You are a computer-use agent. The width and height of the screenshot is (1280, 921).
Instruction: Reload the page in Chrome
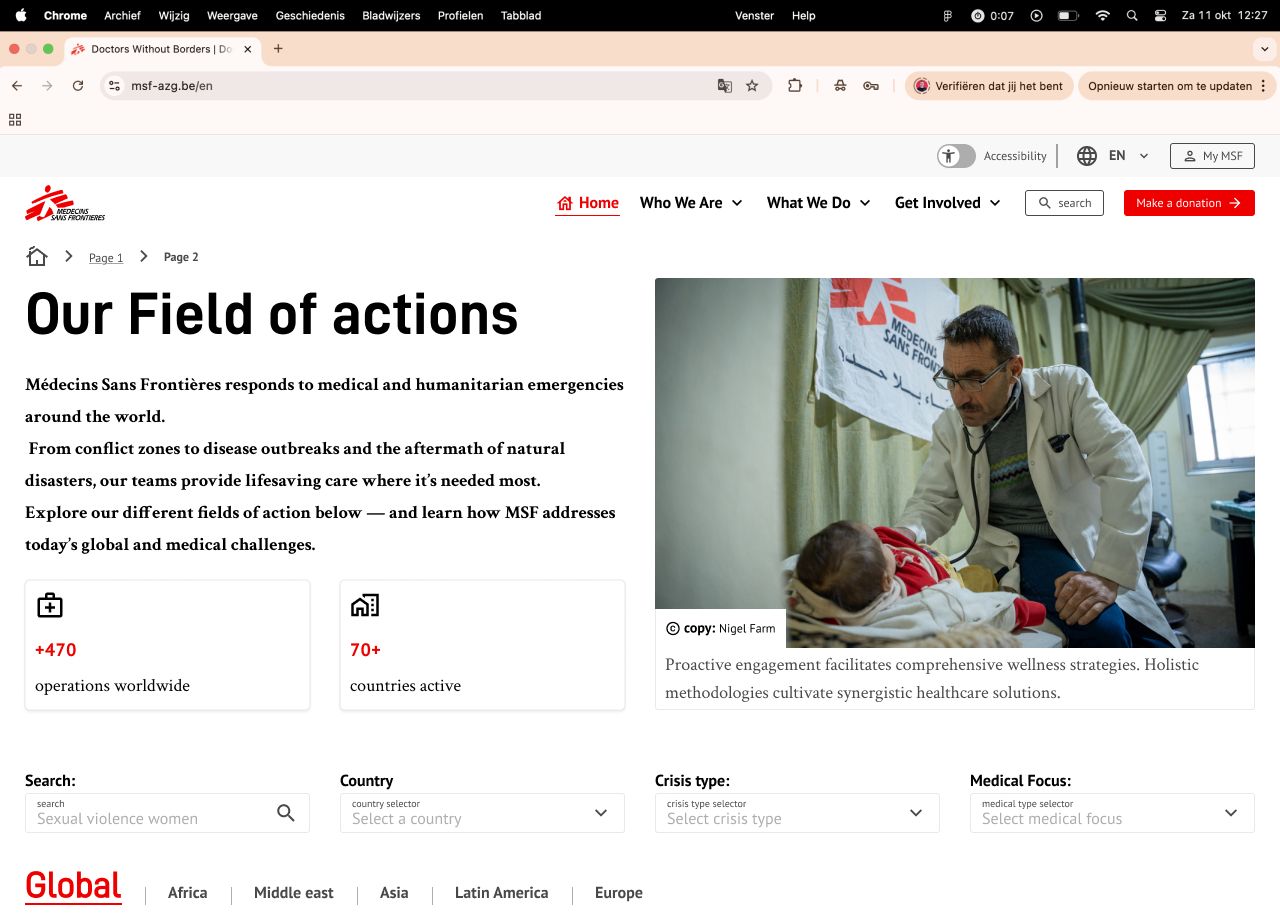[78, 86]
